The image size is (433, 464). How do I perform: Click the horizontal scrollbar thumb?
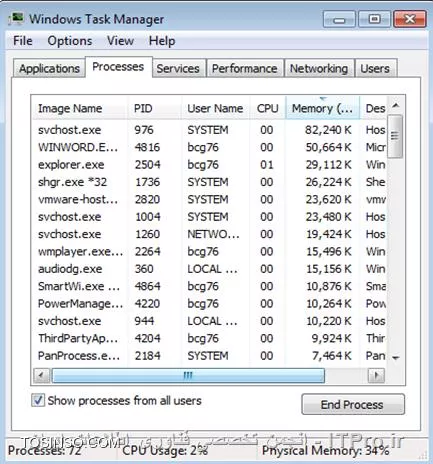point(188,376)
